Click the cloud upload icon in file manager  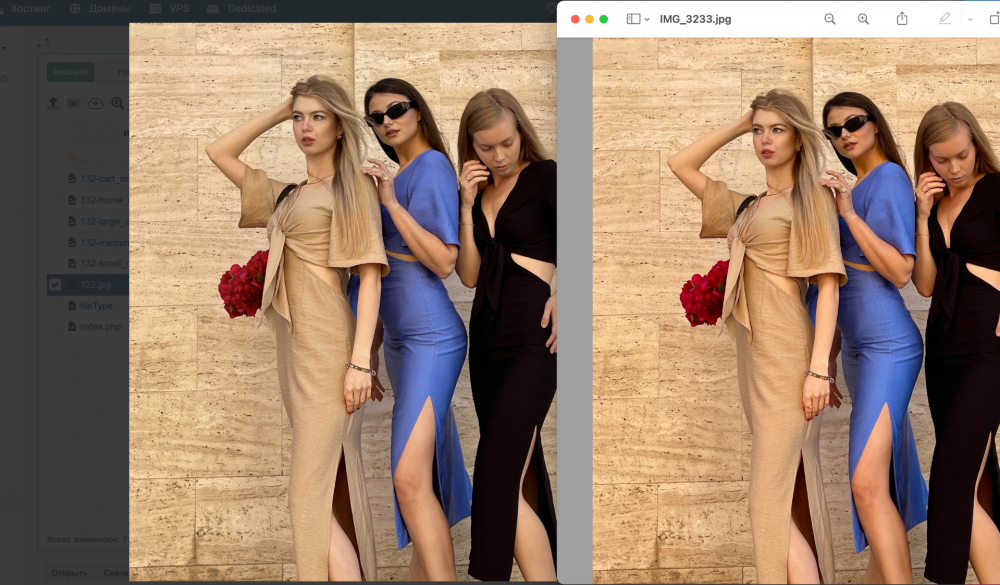pyautogui.click(x=96, y=103)
